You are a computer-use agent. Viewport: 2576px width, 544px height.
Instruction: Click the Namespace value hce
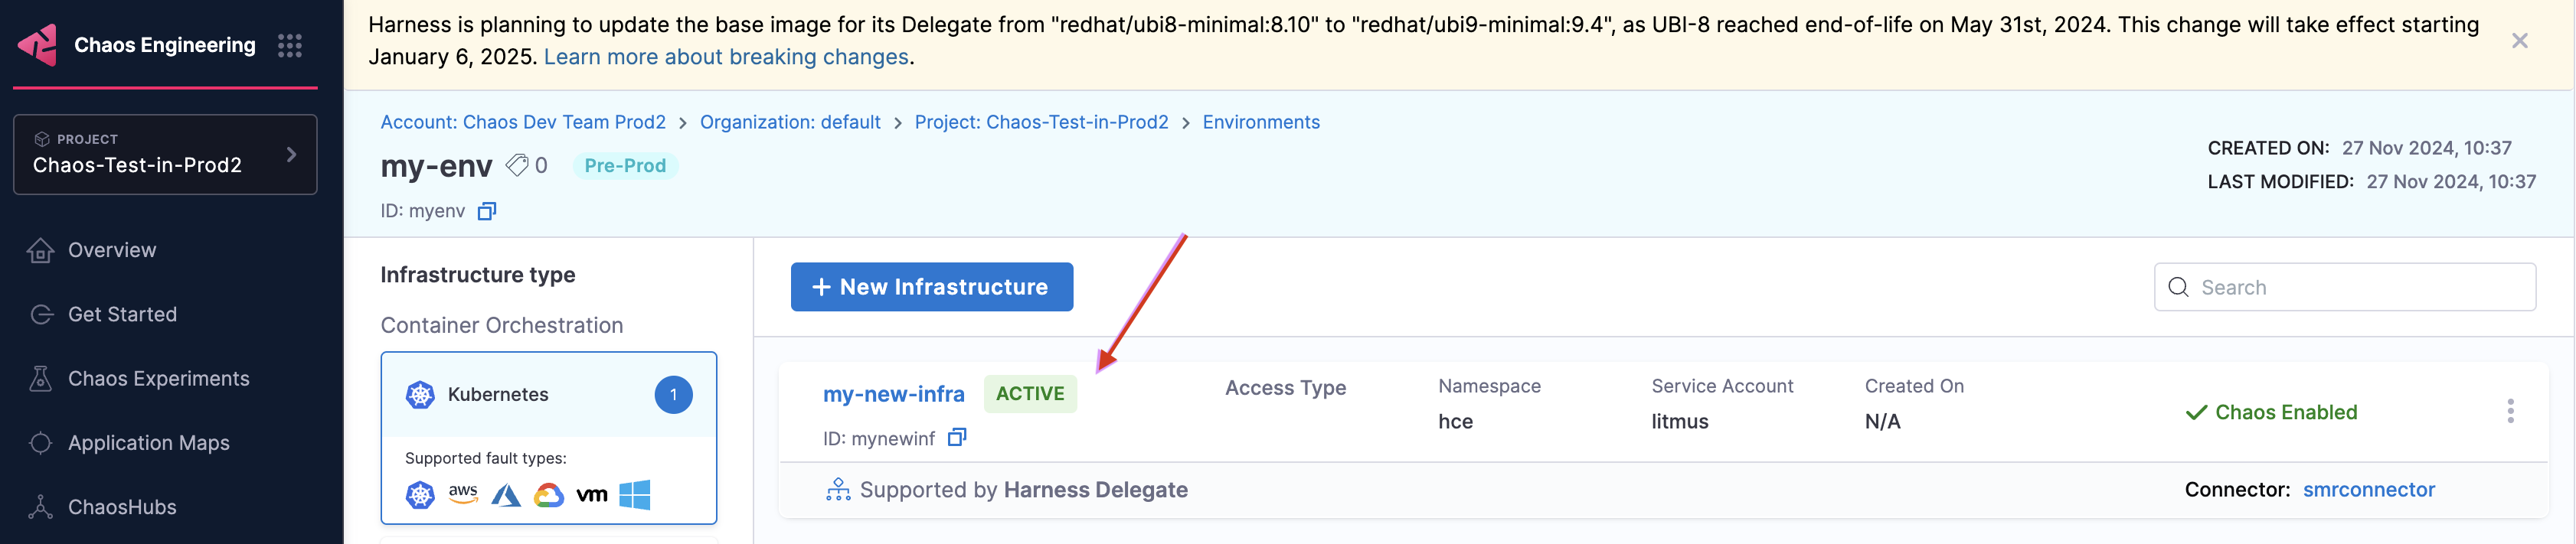click(1455, 422)
